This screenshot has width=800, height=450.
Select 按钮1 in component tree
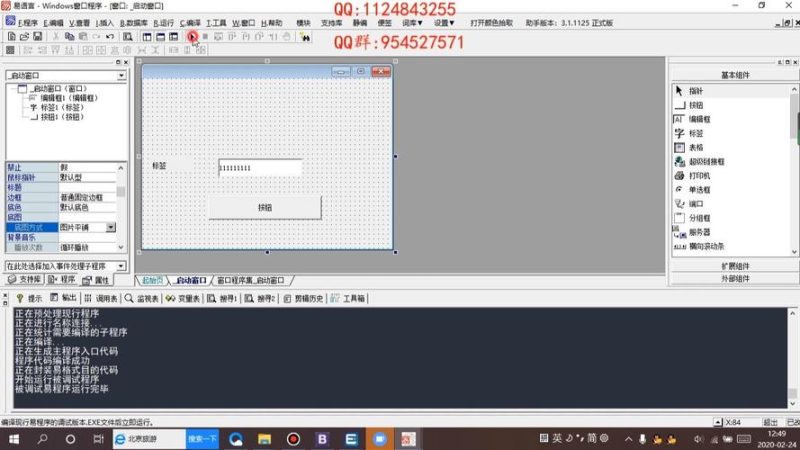[x=62, y=117]
